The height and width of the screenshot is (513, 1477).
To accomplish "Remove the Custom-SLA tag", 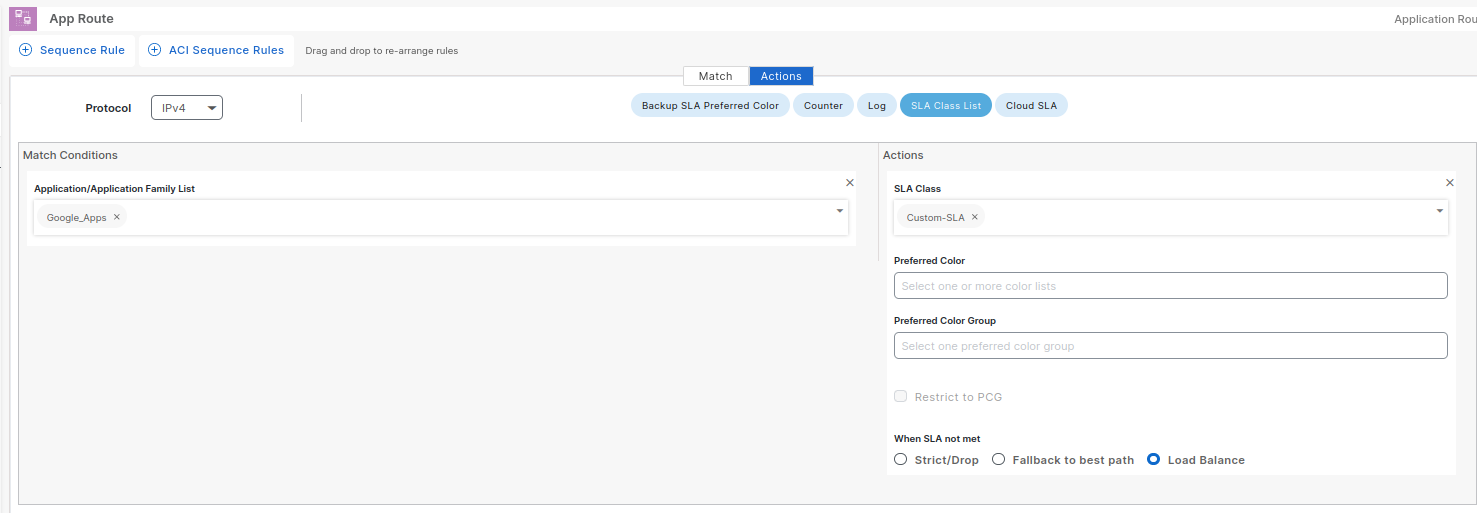I will pyautogui.click(x=975, y=217).
